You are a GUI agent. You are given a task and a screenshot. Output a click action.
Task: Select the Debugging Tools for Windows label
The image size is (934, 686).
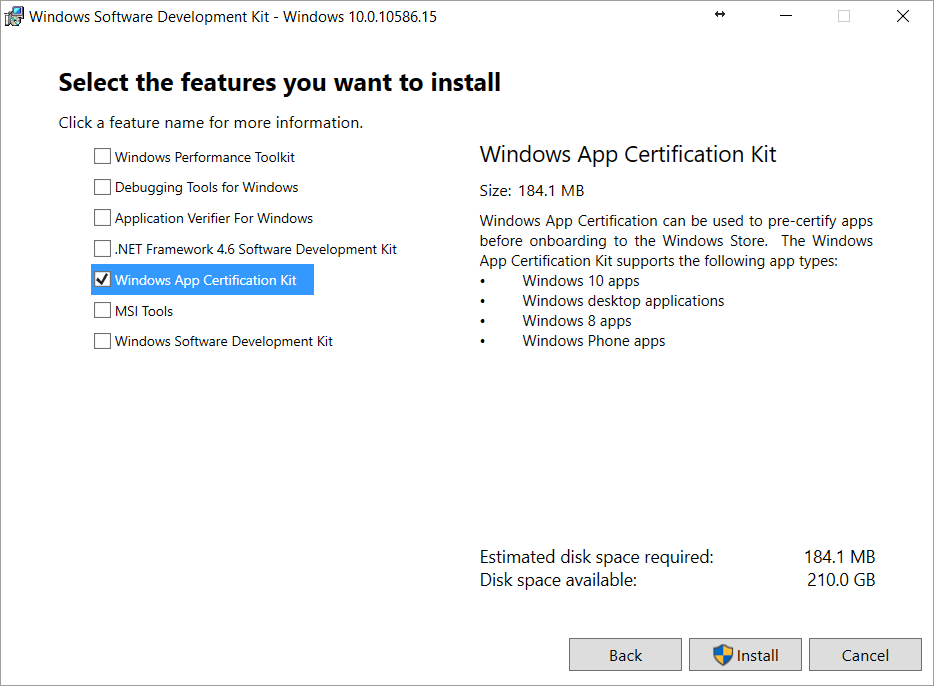(207, 188)
